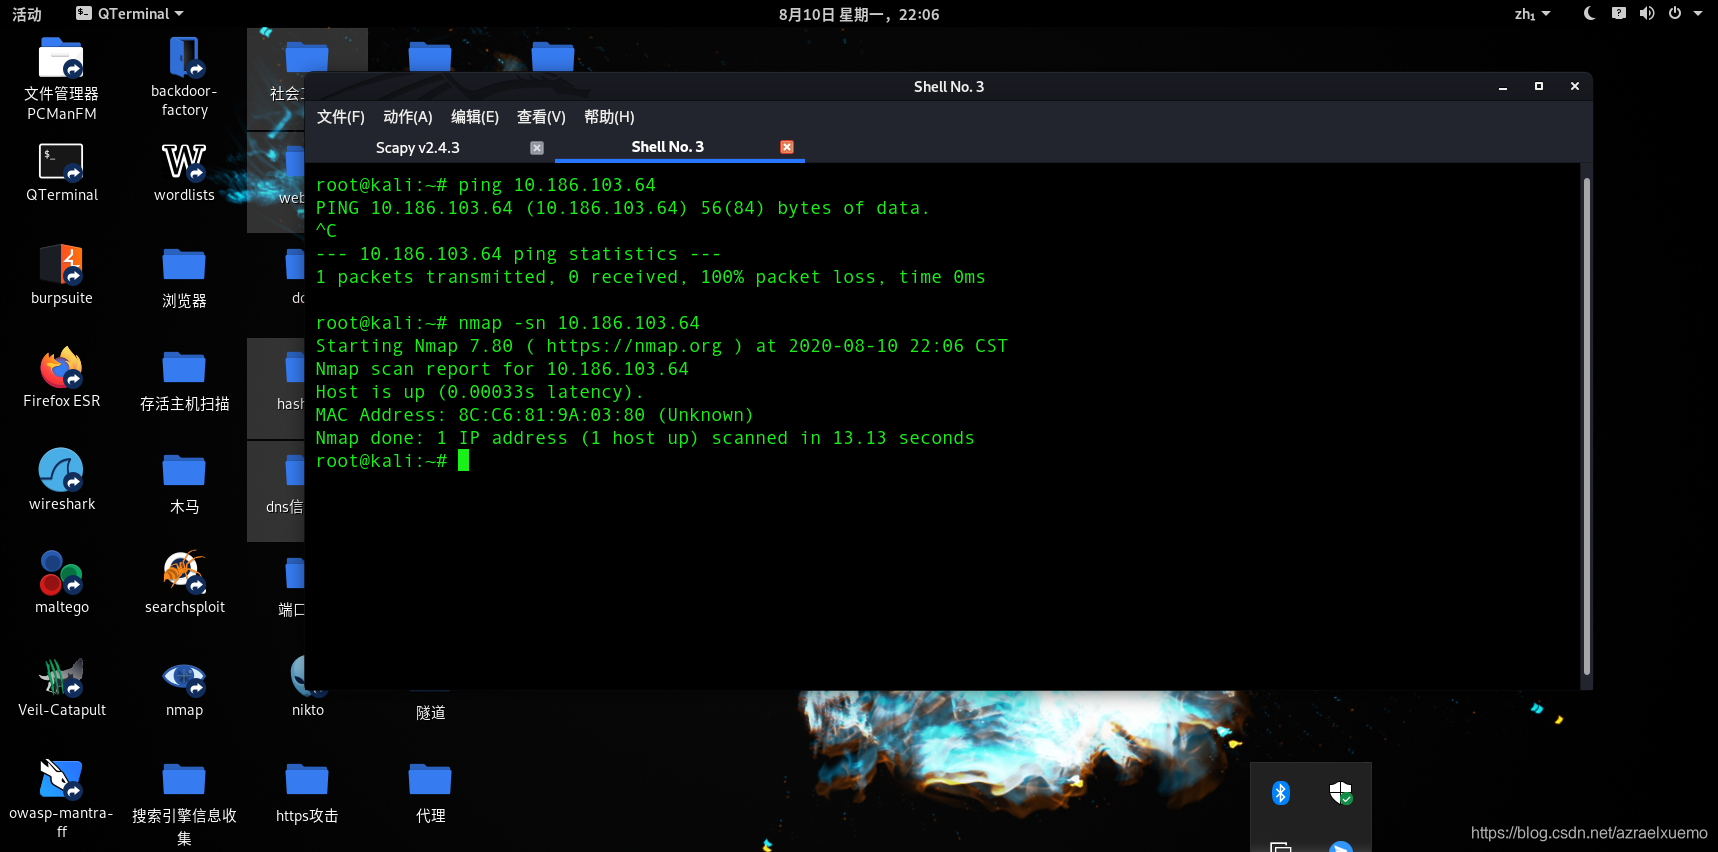Launch the nmap desktop shortcut
The image size is (1718, 852).
pos(184,687)
